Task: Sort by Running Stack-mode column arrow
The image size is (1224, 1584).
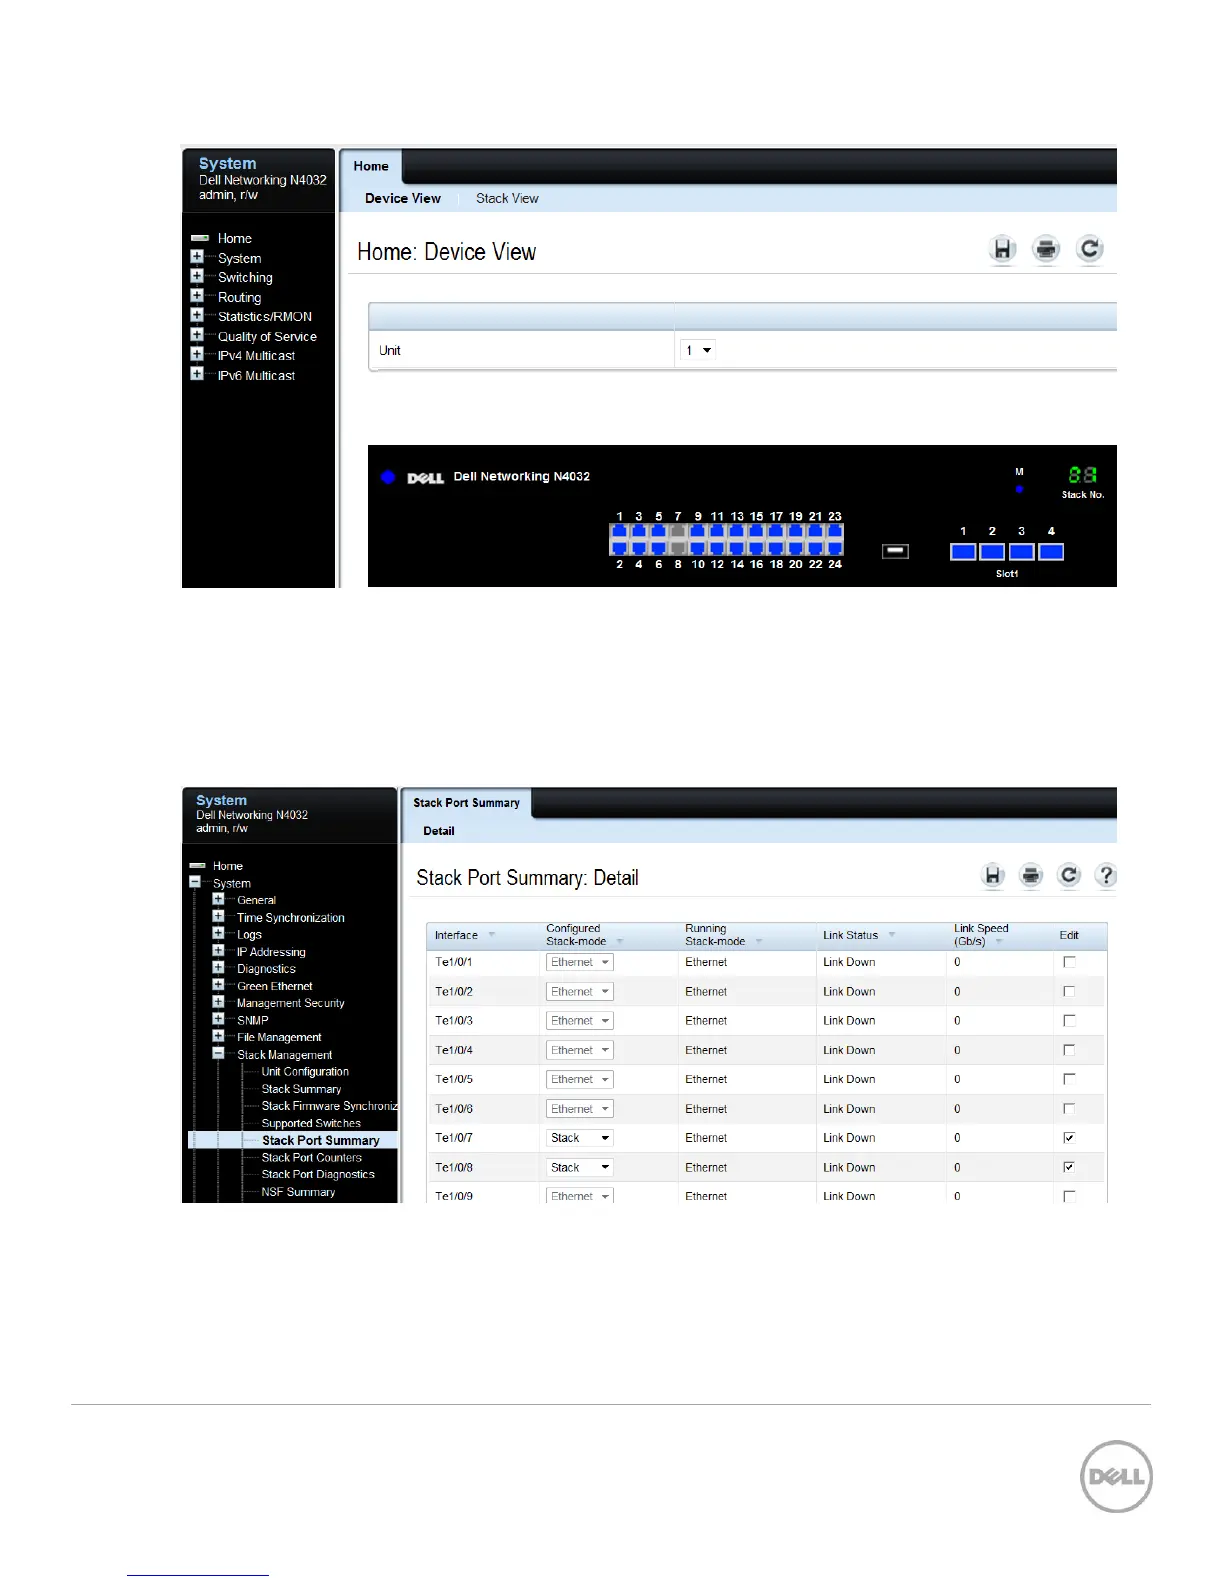Action: [759, 942]
